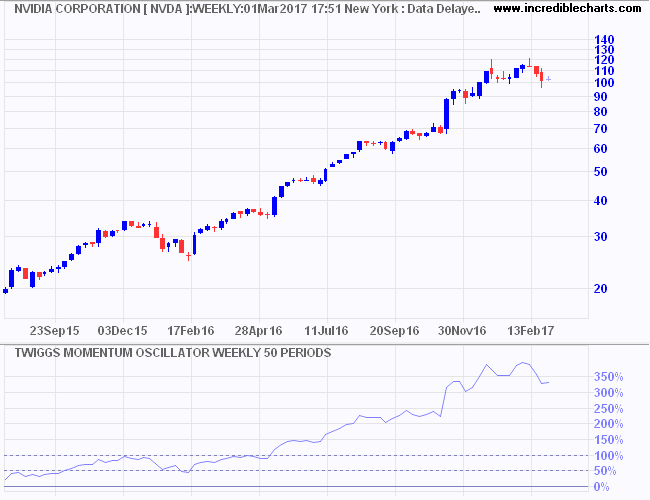This screenshot has height=500, width=650.
Task: Click the oscillator 50% axis label
Action: (605, 471)
